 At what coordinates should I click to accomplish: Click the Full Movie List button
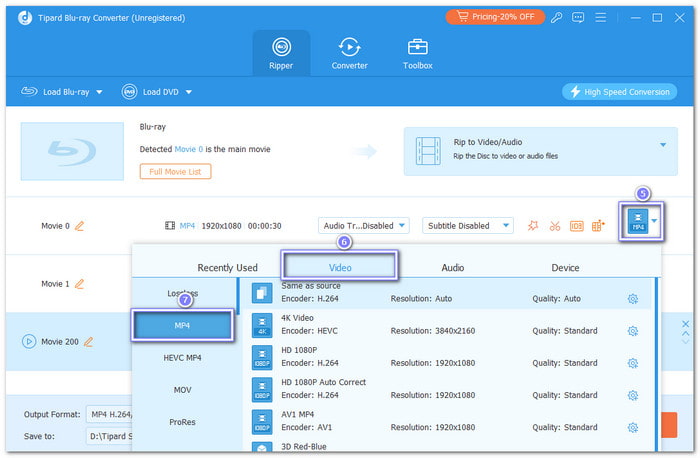[175, 171]
